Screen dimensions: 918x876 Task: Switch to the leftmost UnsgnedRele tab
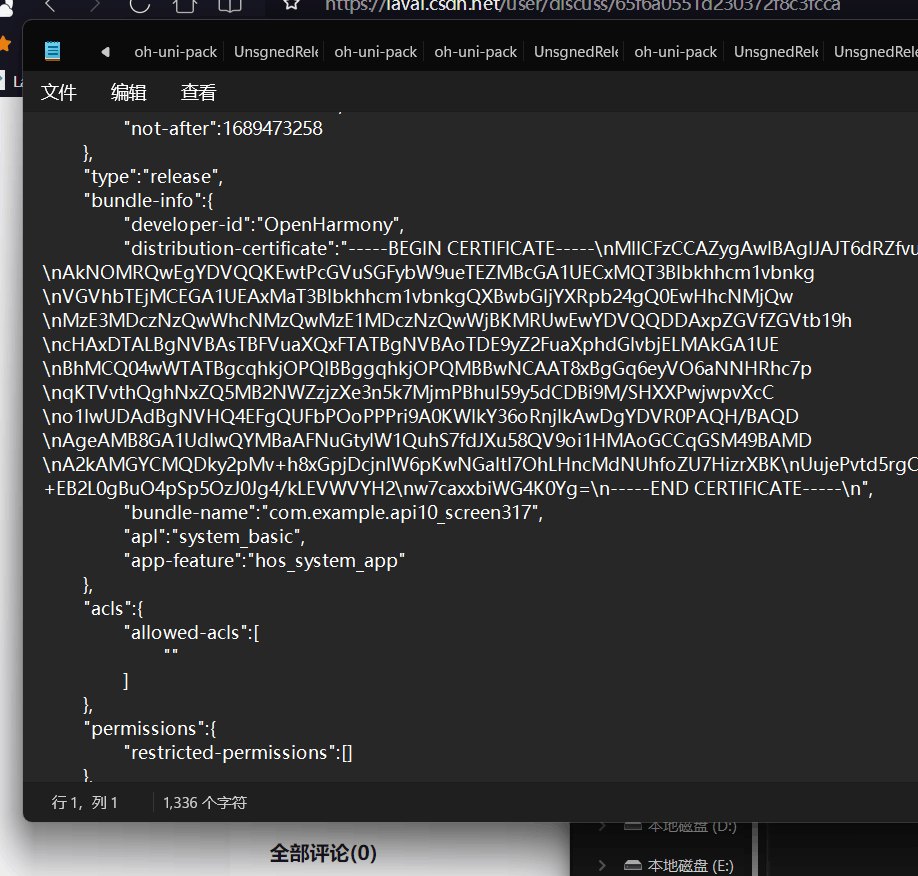275,52
